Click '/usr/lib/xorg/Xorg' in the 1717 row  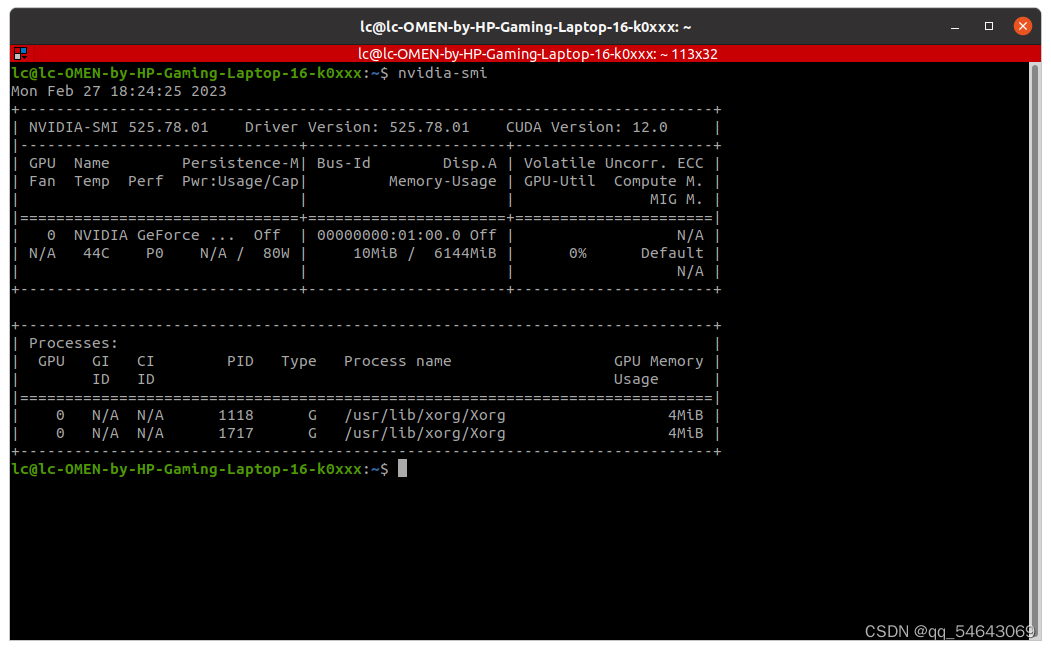424,434
